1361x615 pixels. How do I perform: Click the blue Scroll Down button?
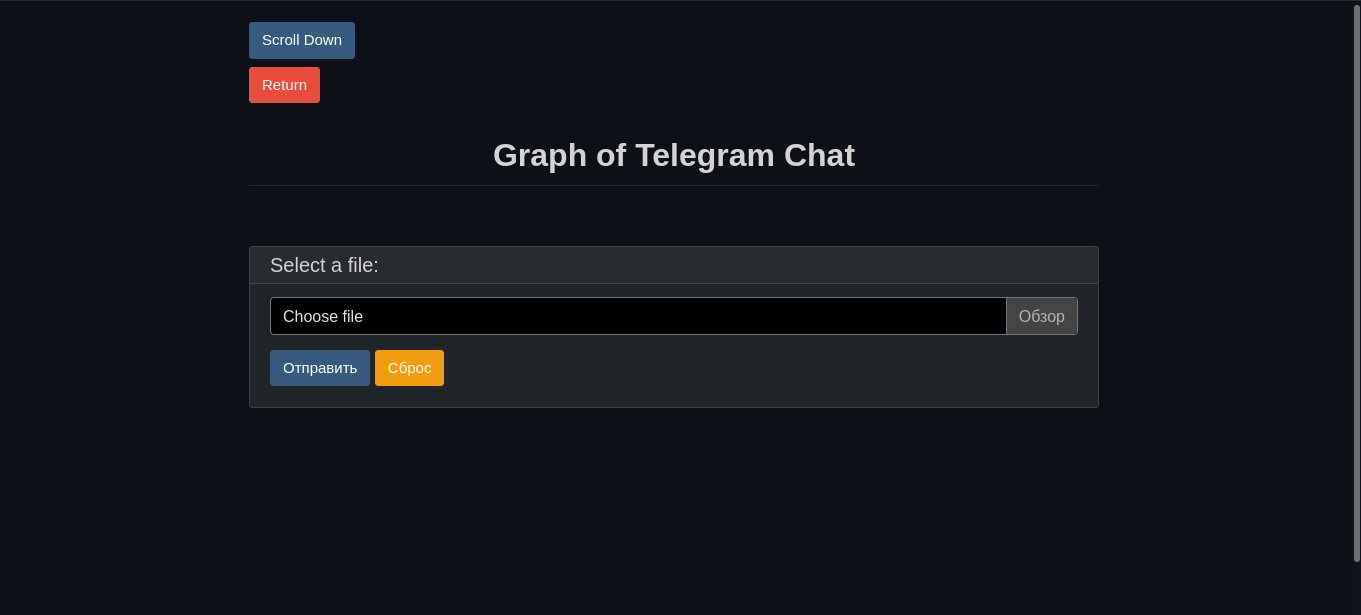coord(301,40)
